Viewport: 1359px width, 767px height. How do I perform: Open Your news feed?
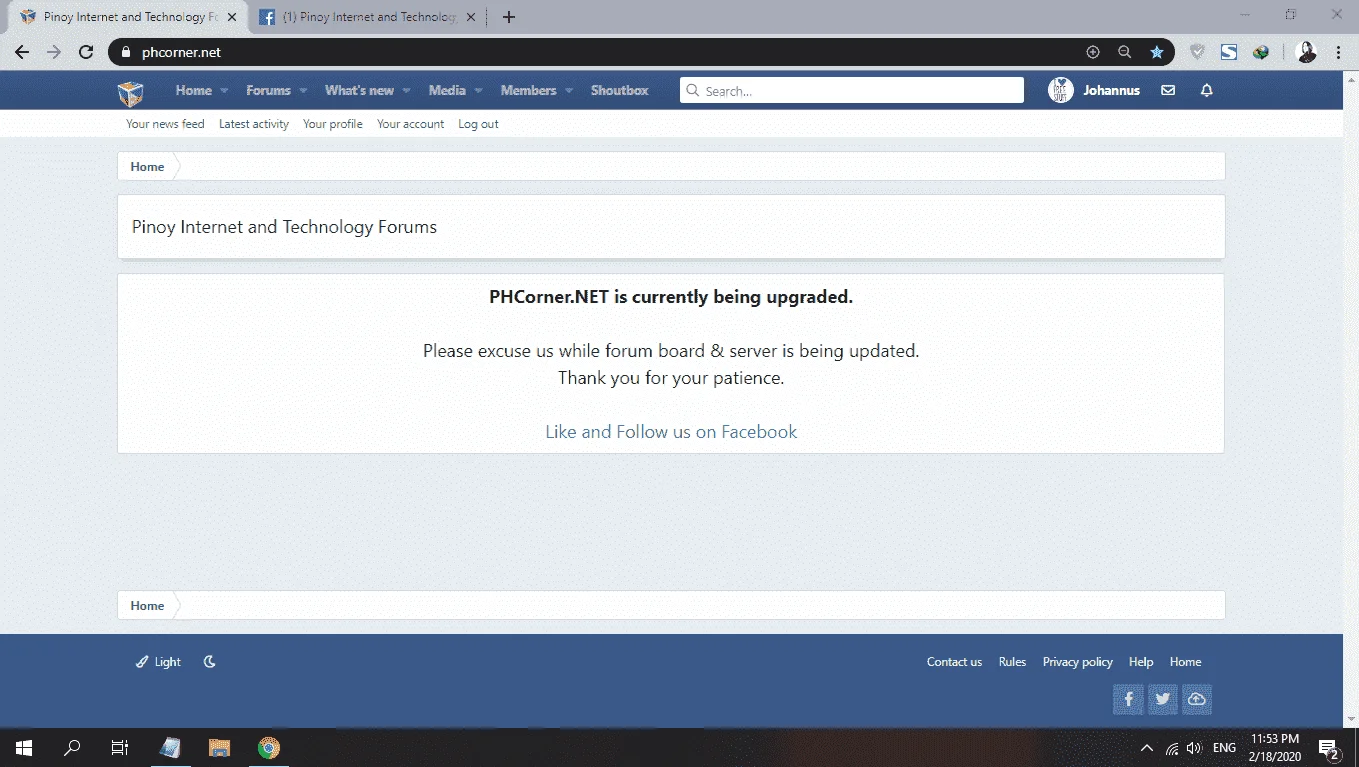165,124
